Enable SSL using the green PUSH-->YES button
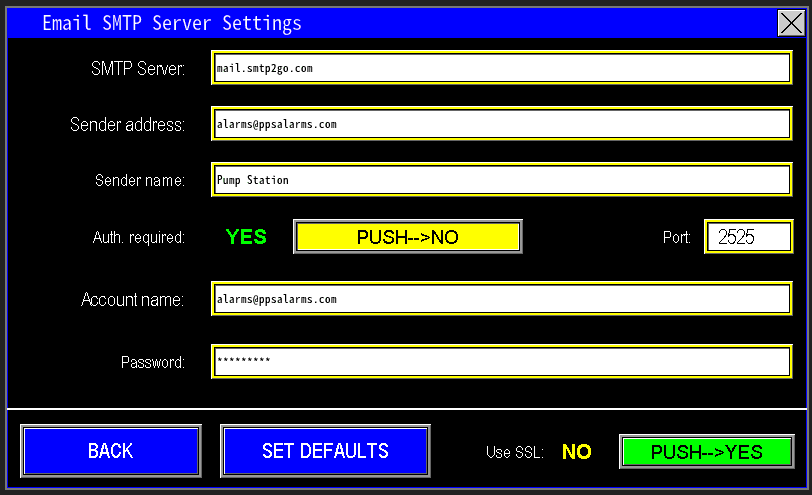The width and height of the screenshot is (812, 495). click(x=706, y=452)
